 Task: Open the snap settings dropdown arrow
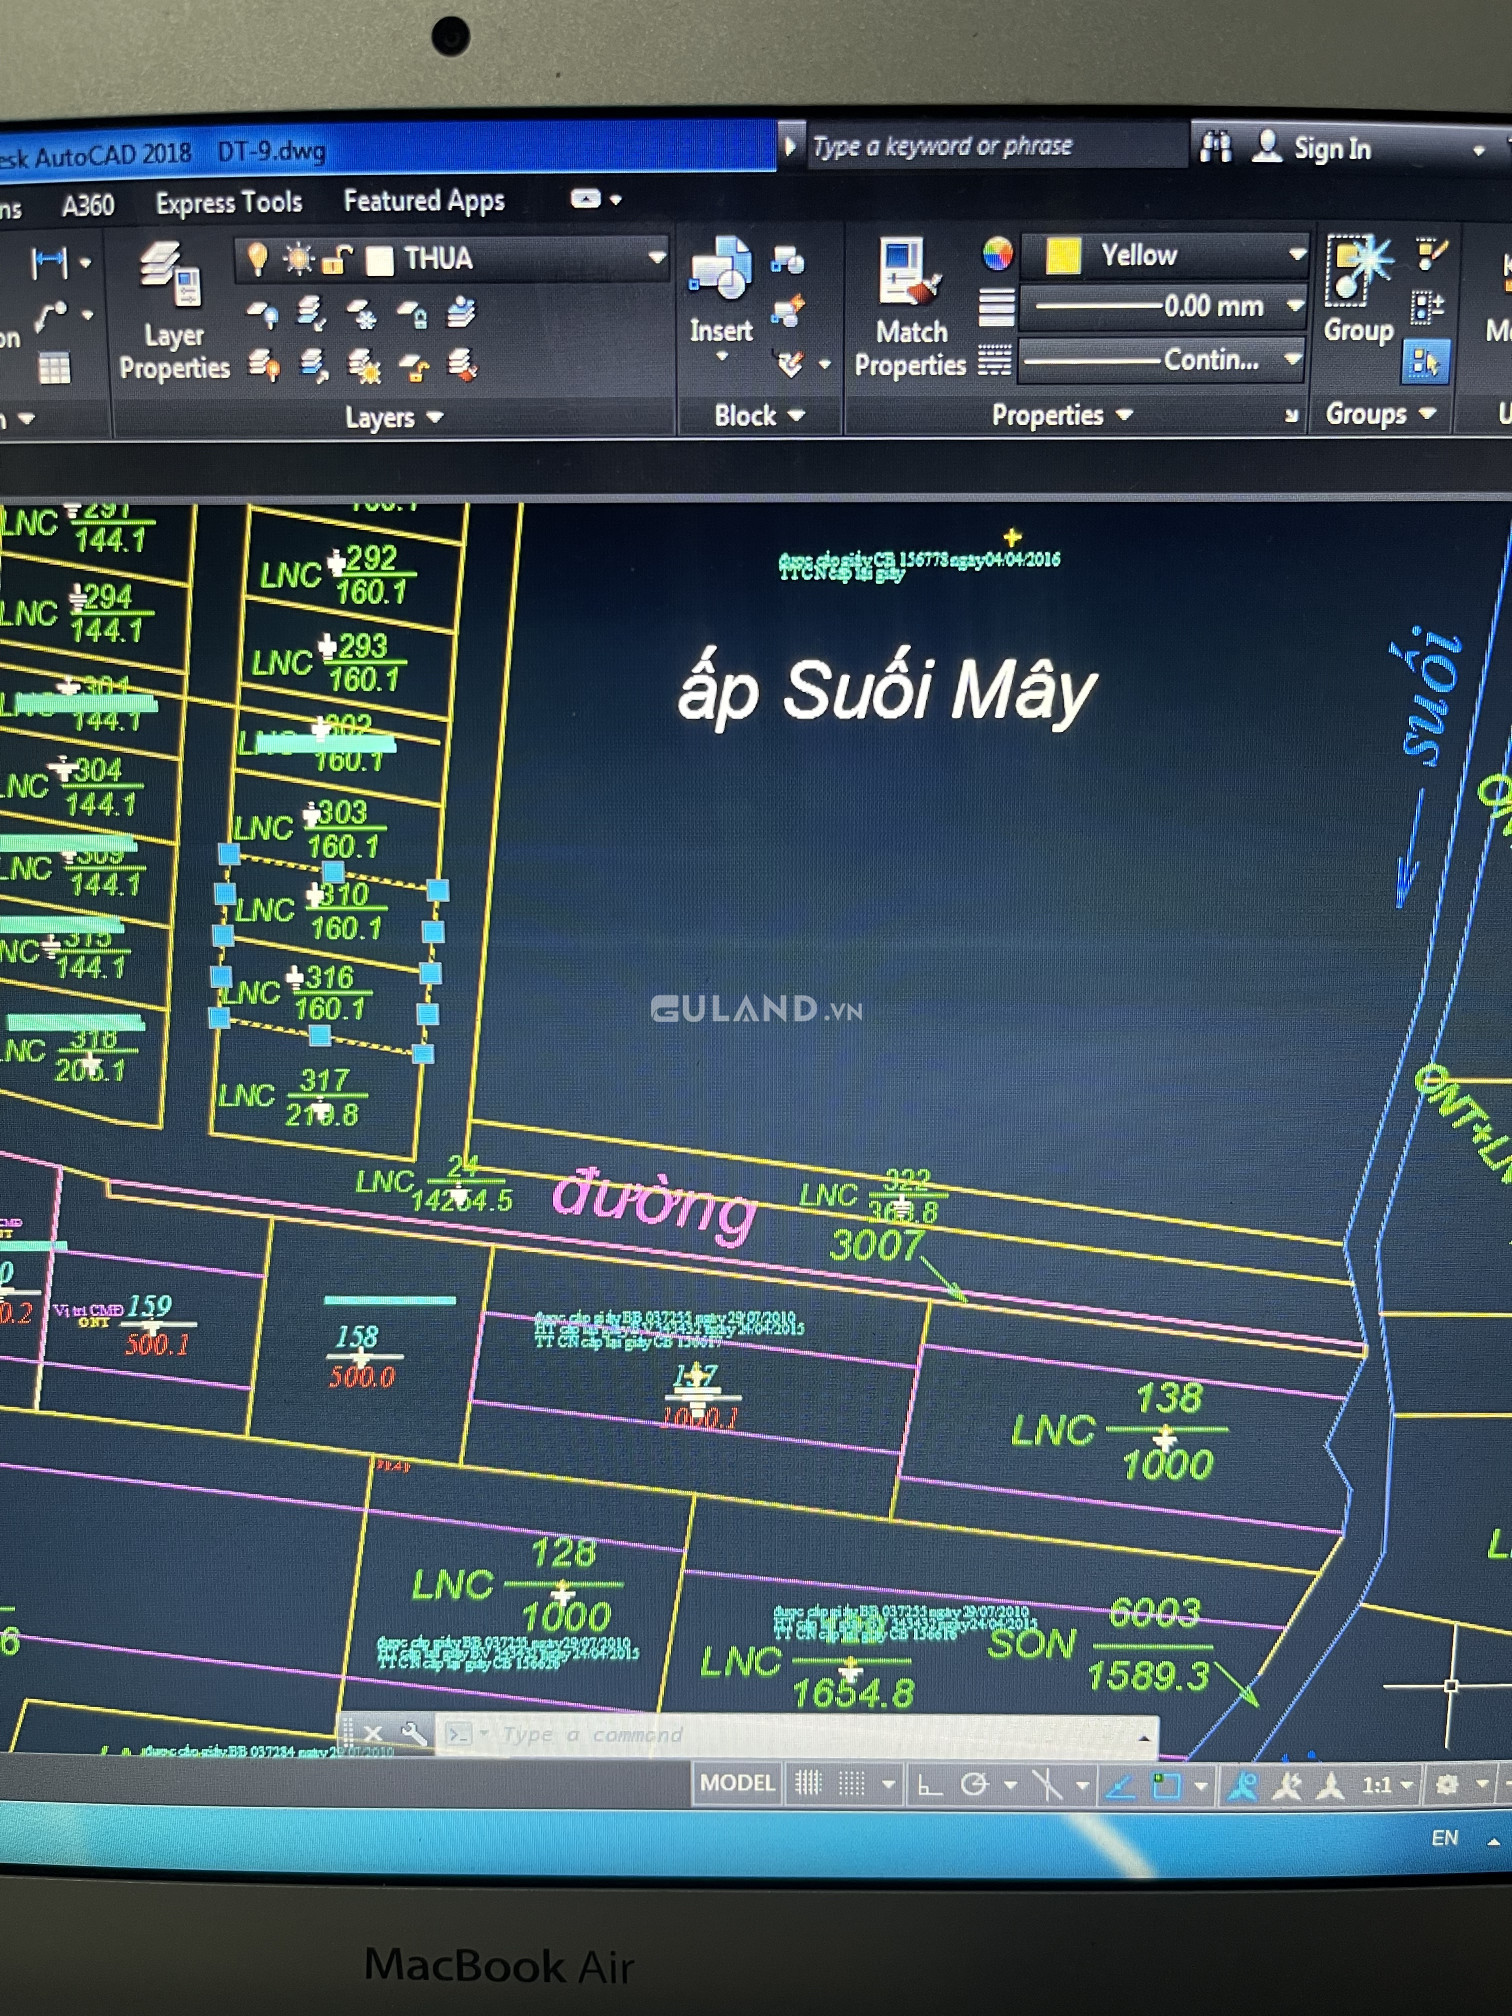[x=888, y=1784]
